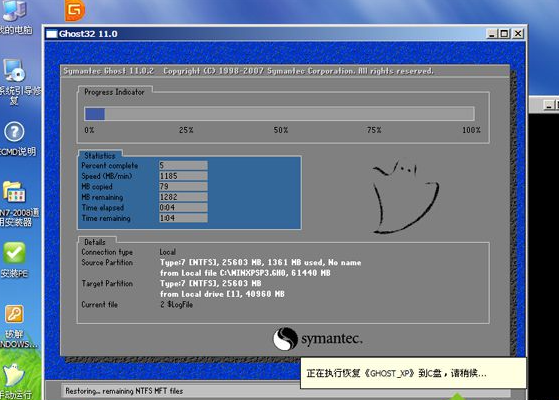Click the Speed value 1185
559x400 pixels.
183,176
